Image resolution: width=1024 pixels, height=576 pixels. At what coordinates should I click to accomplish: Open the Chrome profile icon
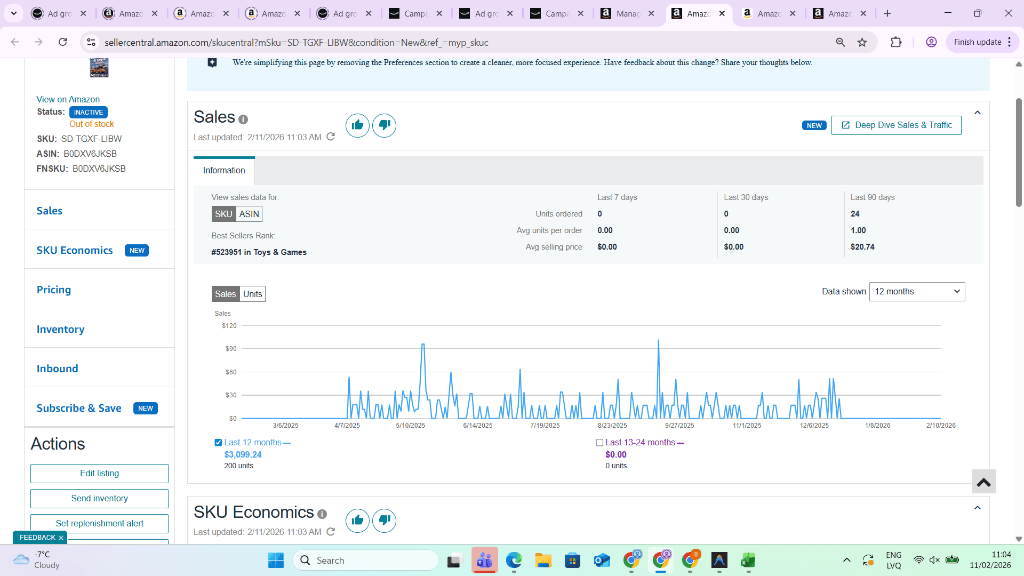point(931,42)
